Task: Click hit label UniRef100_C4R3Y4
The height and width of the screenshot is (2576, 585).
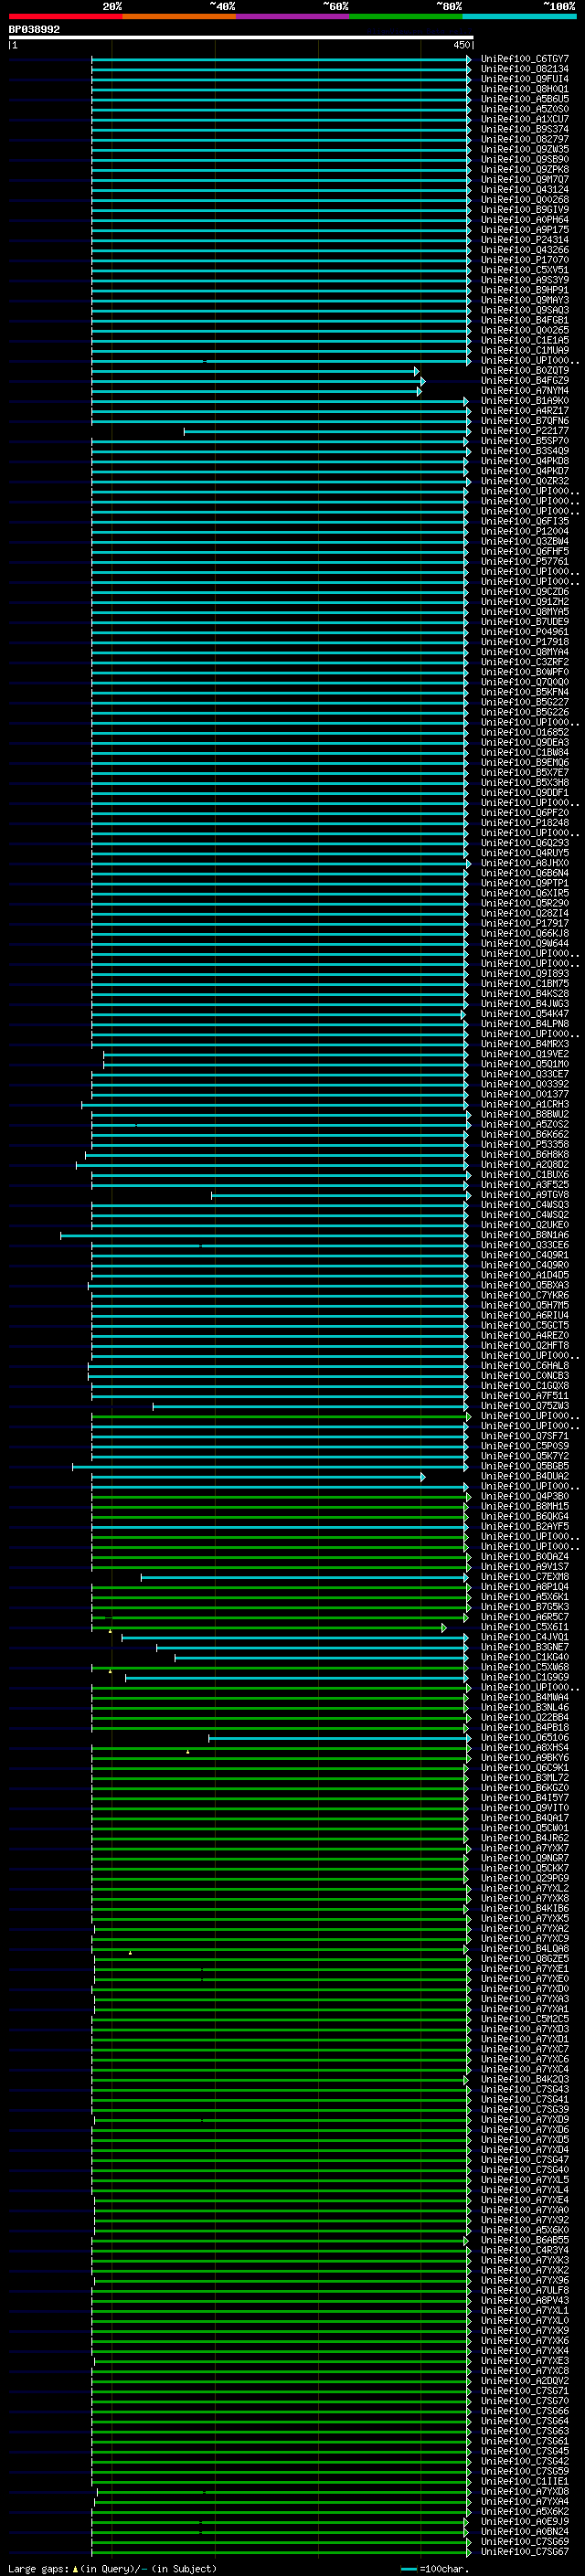Action: click(x=524, y=2250)
